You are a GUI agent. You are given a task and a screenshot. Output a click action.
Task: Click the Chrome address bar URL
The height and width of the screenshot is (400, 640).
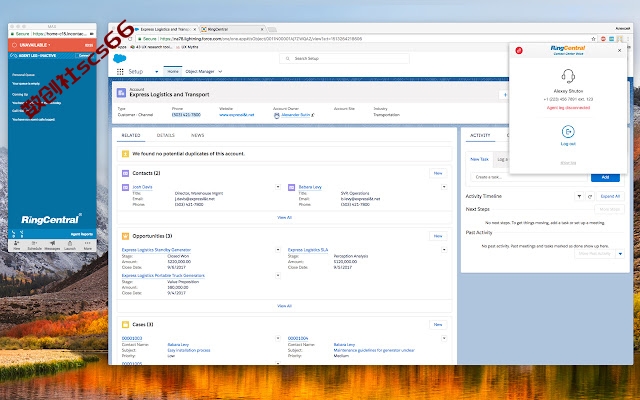tap(260, 39)
